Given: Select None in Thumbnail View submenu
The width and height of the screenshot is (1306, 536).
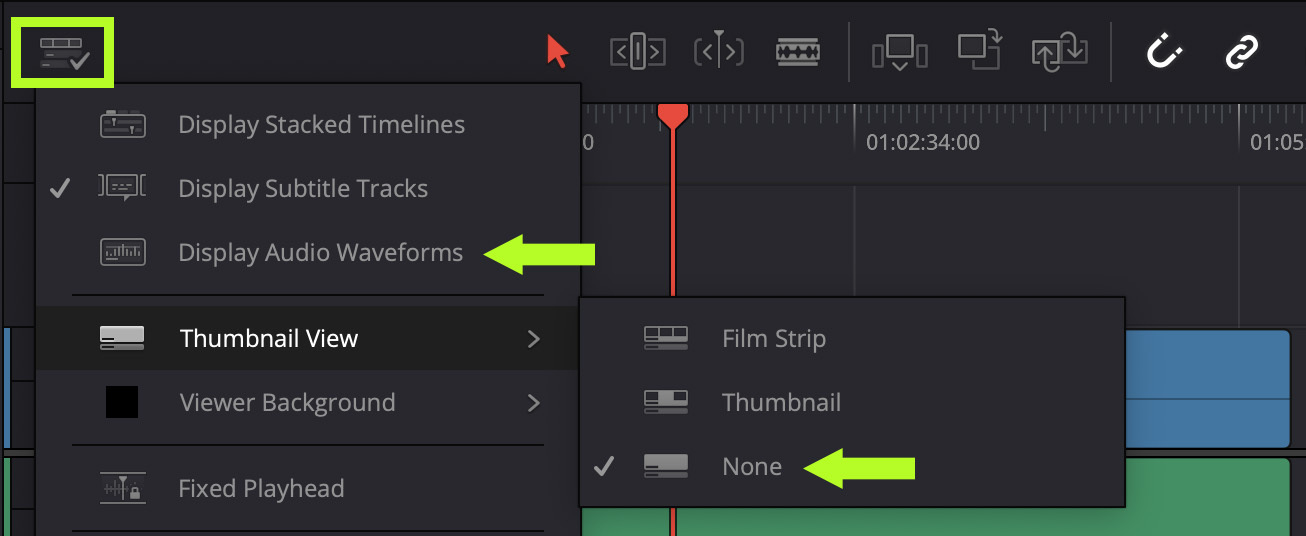Looking at the screenshot, I should click(751, 467).
